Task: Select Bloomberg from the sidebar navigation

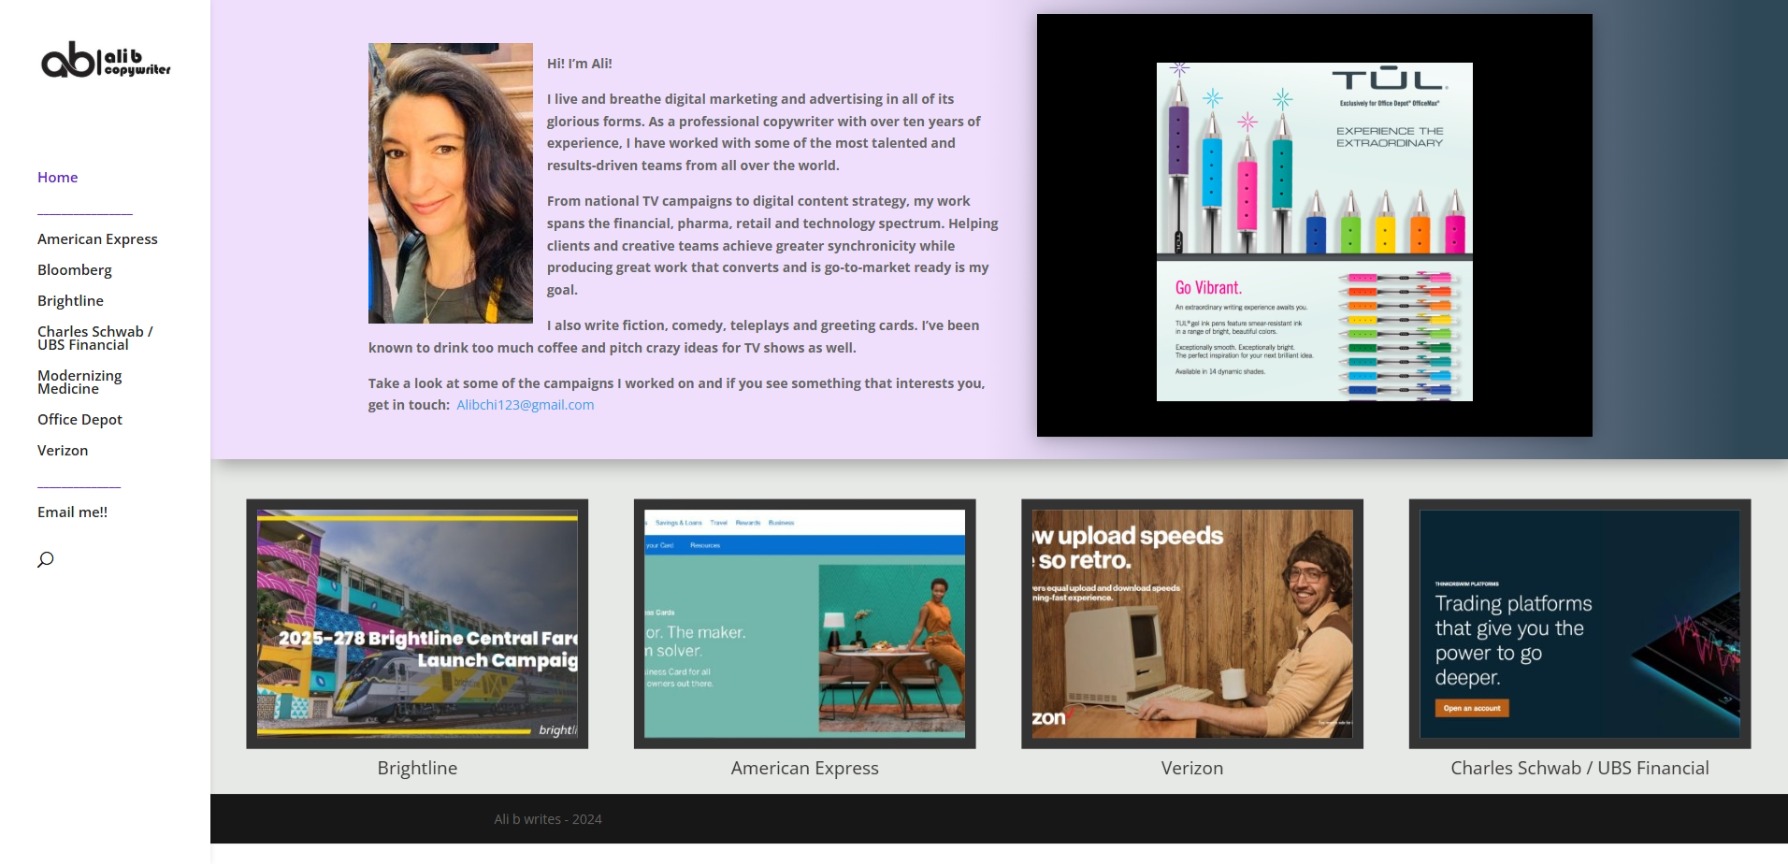Action: coord(74,270)
